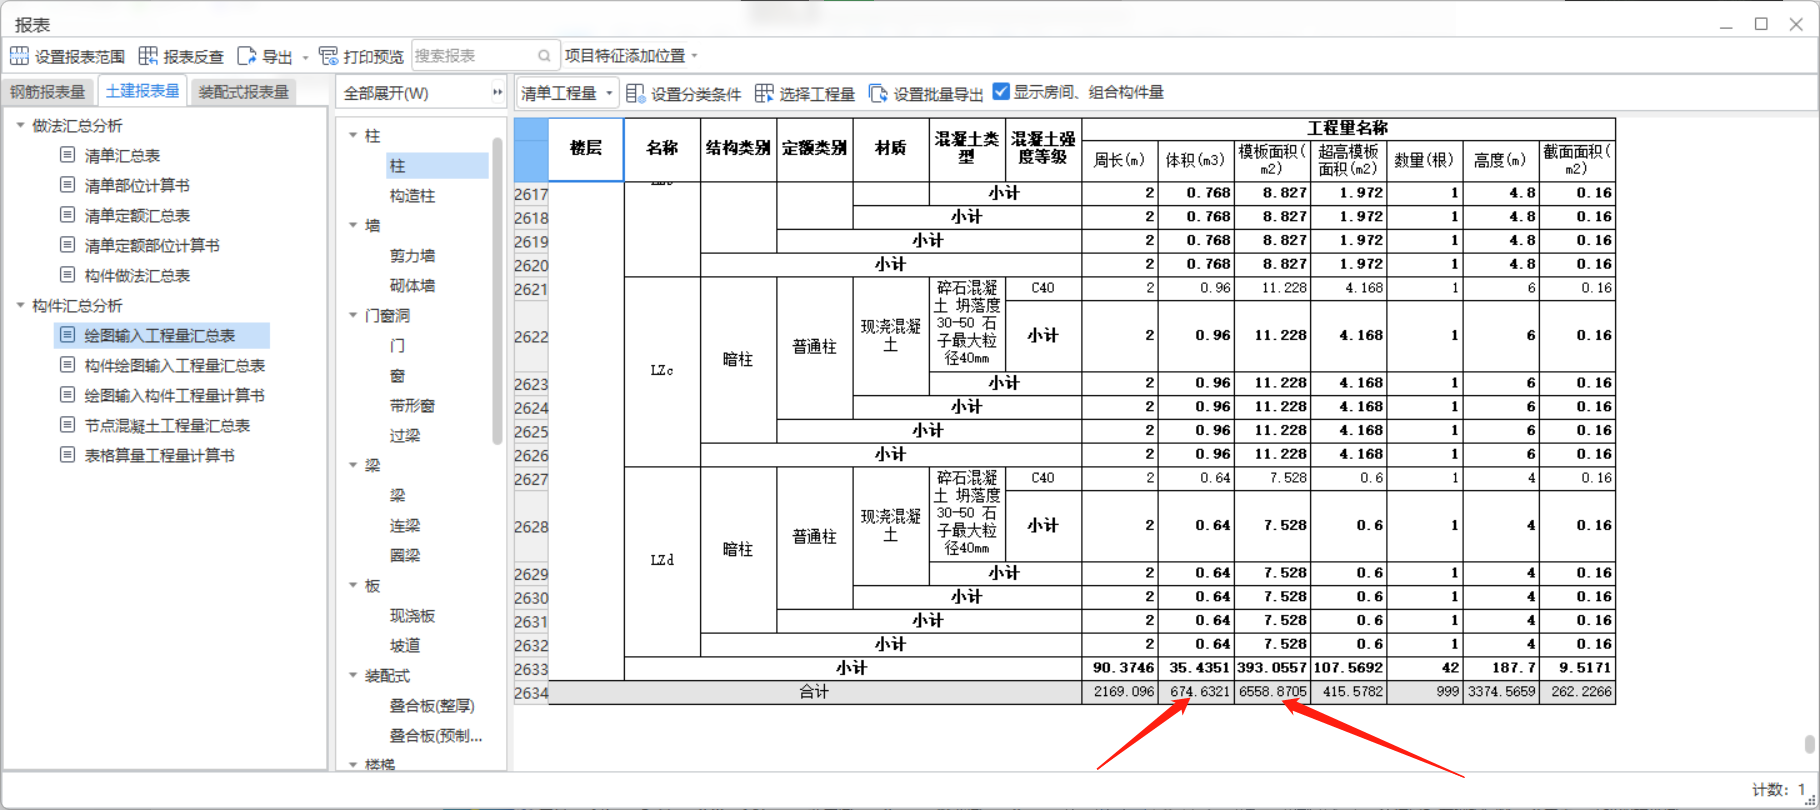Image resolution: width=1820 pixels, height=810 pixels.
Task: Select 砌体墙 in component list
Action: click(x=412, y=286)
